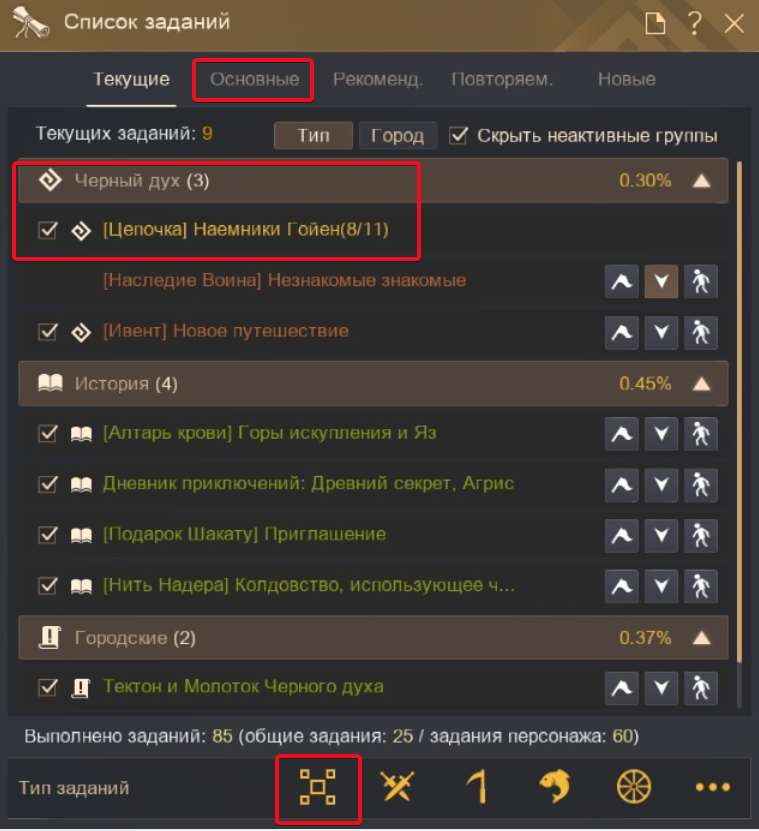Collapse the История quest group
Screen dimensions: 759x831
[x=702, y=384]
